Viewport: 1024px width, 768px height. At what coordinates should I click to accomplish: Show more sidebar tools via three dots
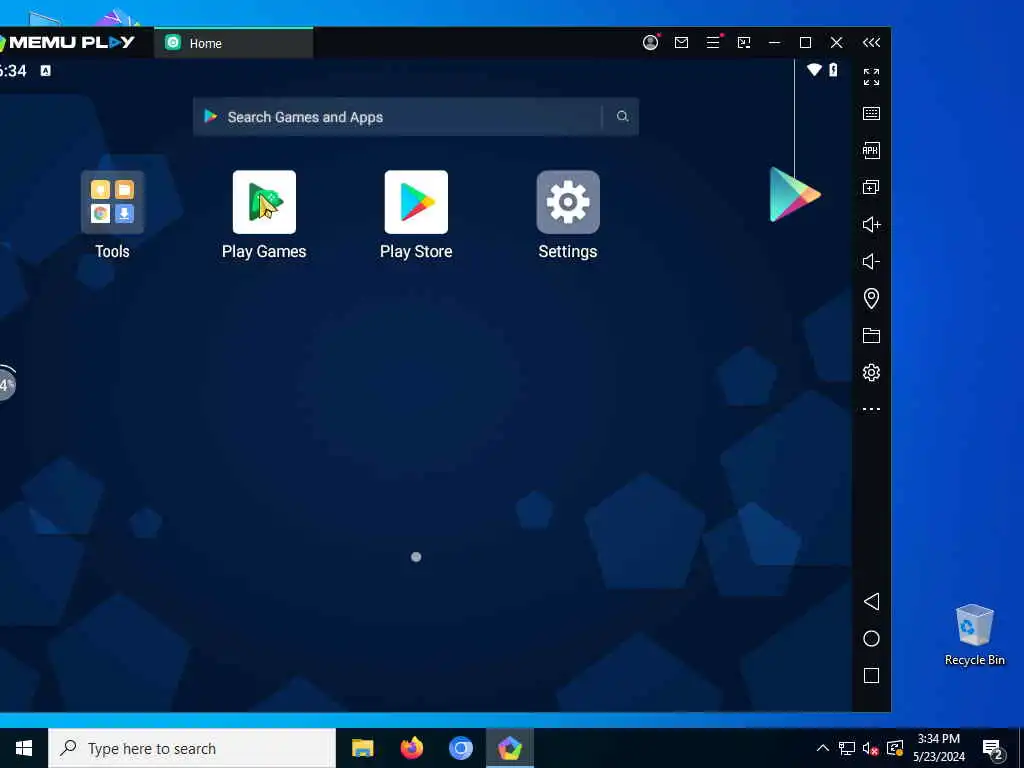pos(871,409)
